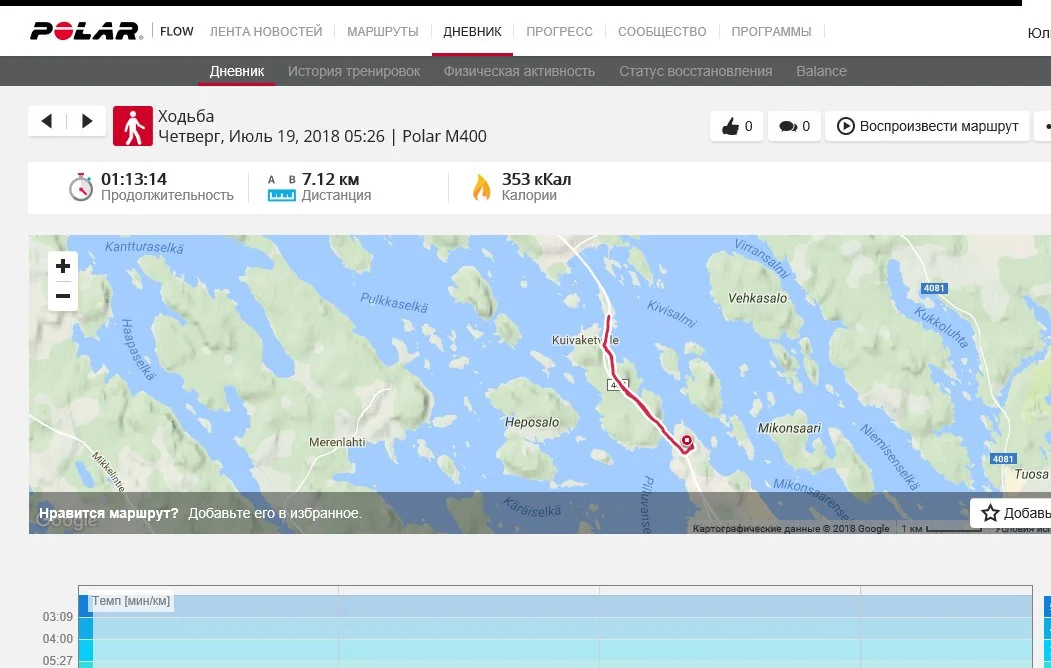Switch to Статус восстановления tab

696,71
